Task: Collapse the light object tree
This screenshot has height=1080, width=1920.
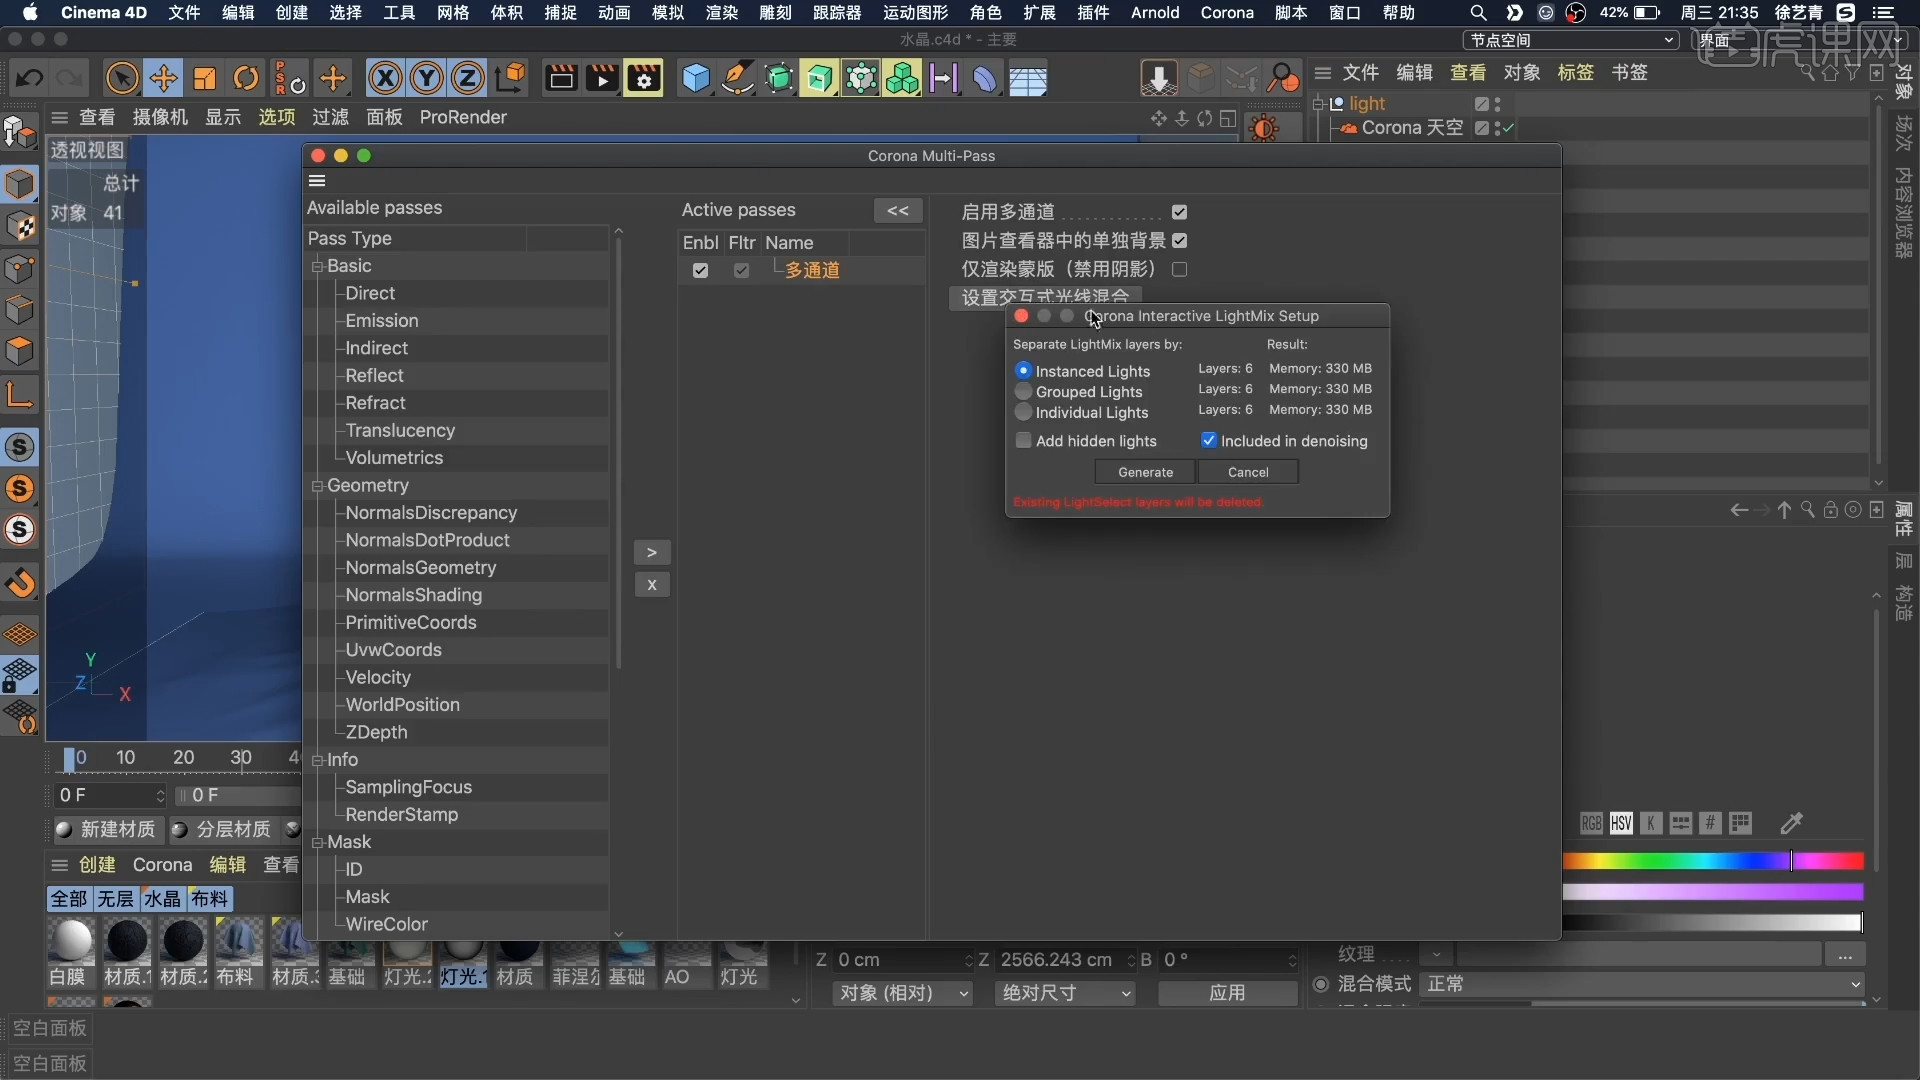Action: click(1319, 104)
